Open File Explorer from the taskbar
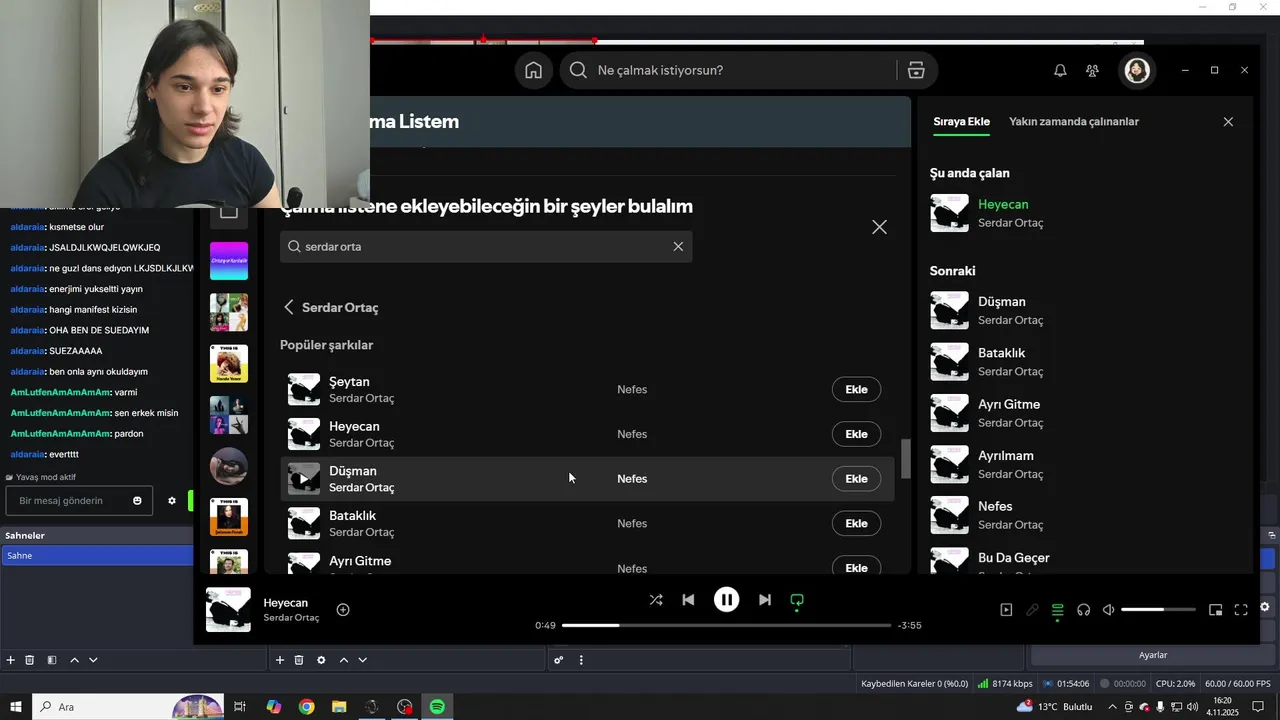 coord(339,707)
